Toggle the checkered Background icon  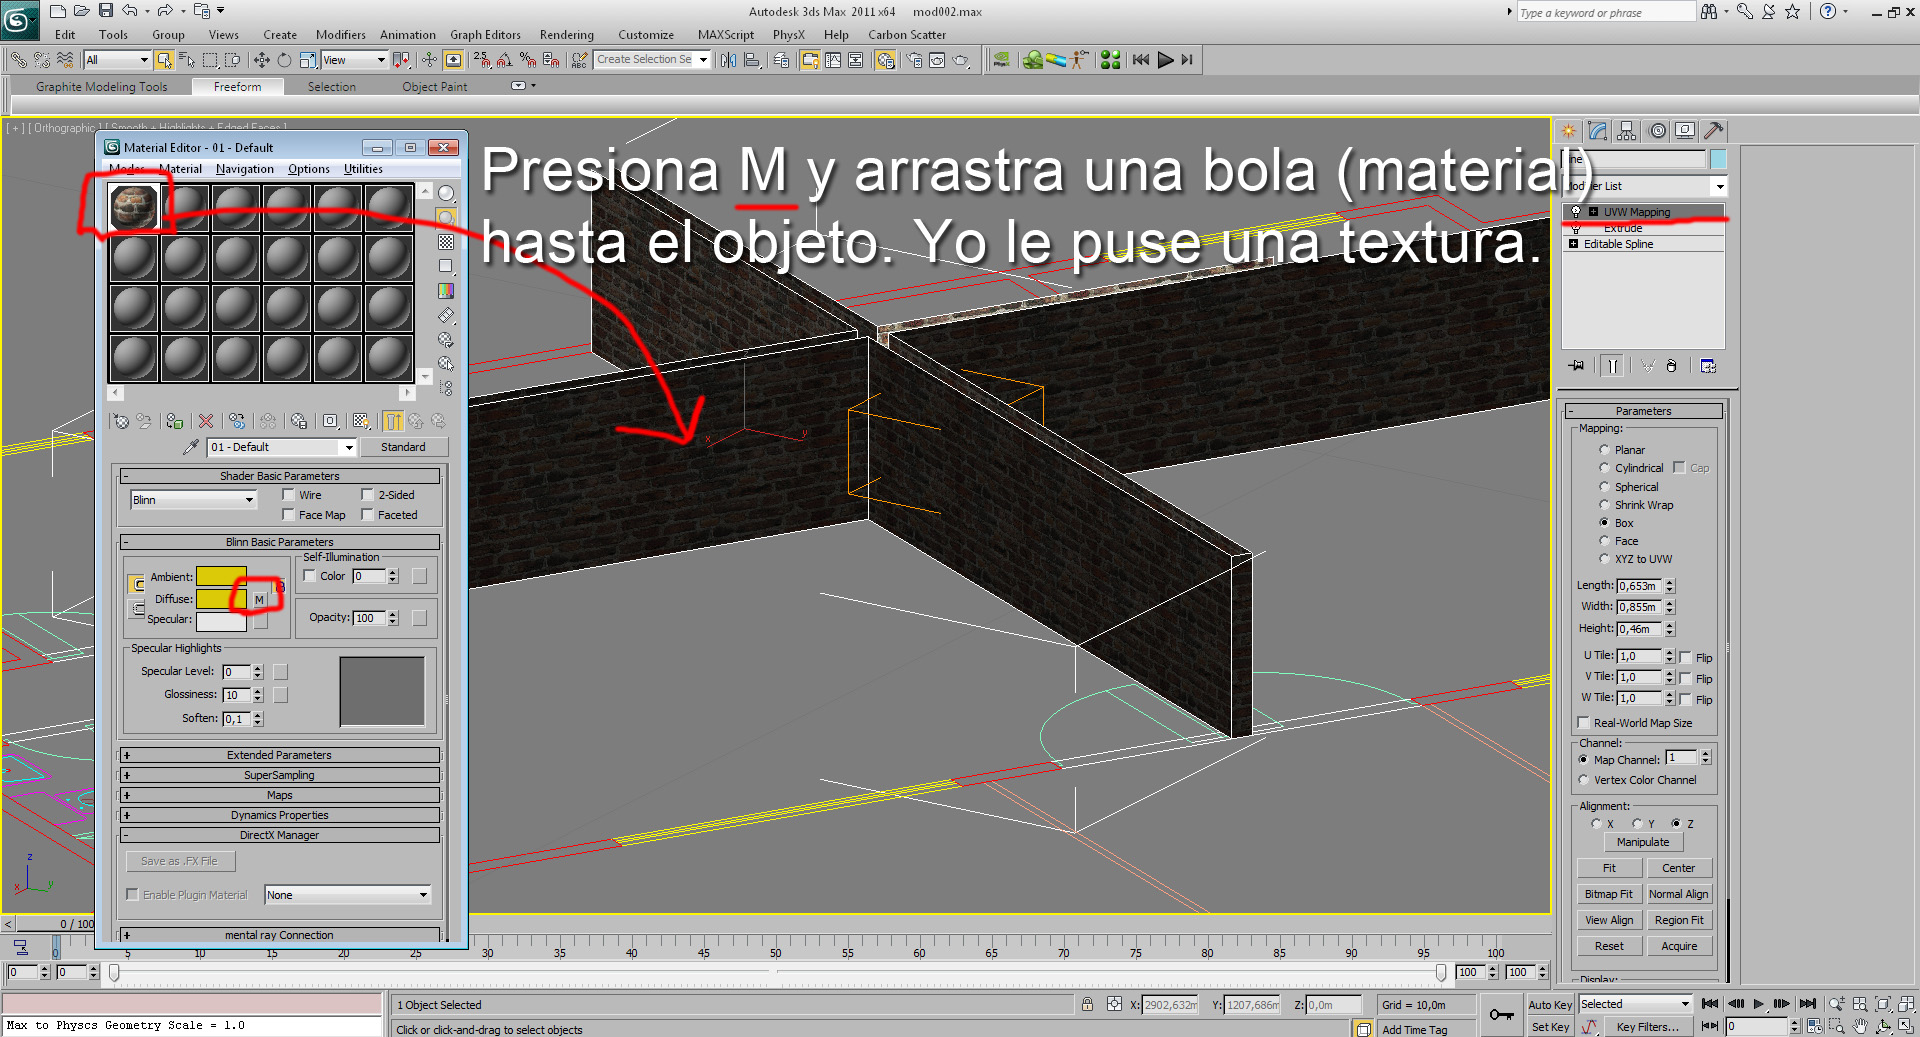(446, 242)
